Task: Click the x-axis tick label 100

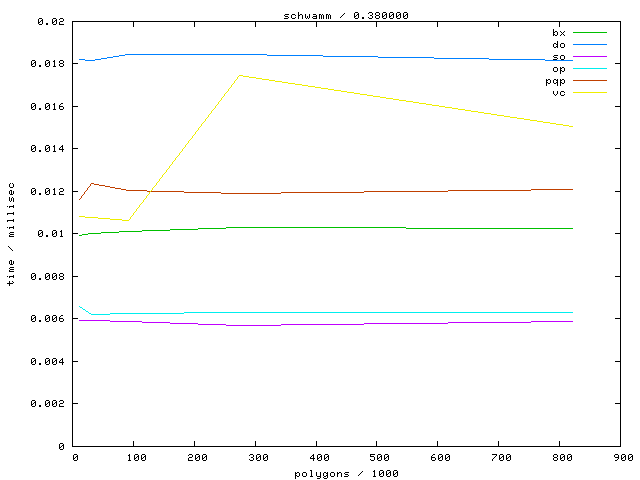Action: click(134, 458)
